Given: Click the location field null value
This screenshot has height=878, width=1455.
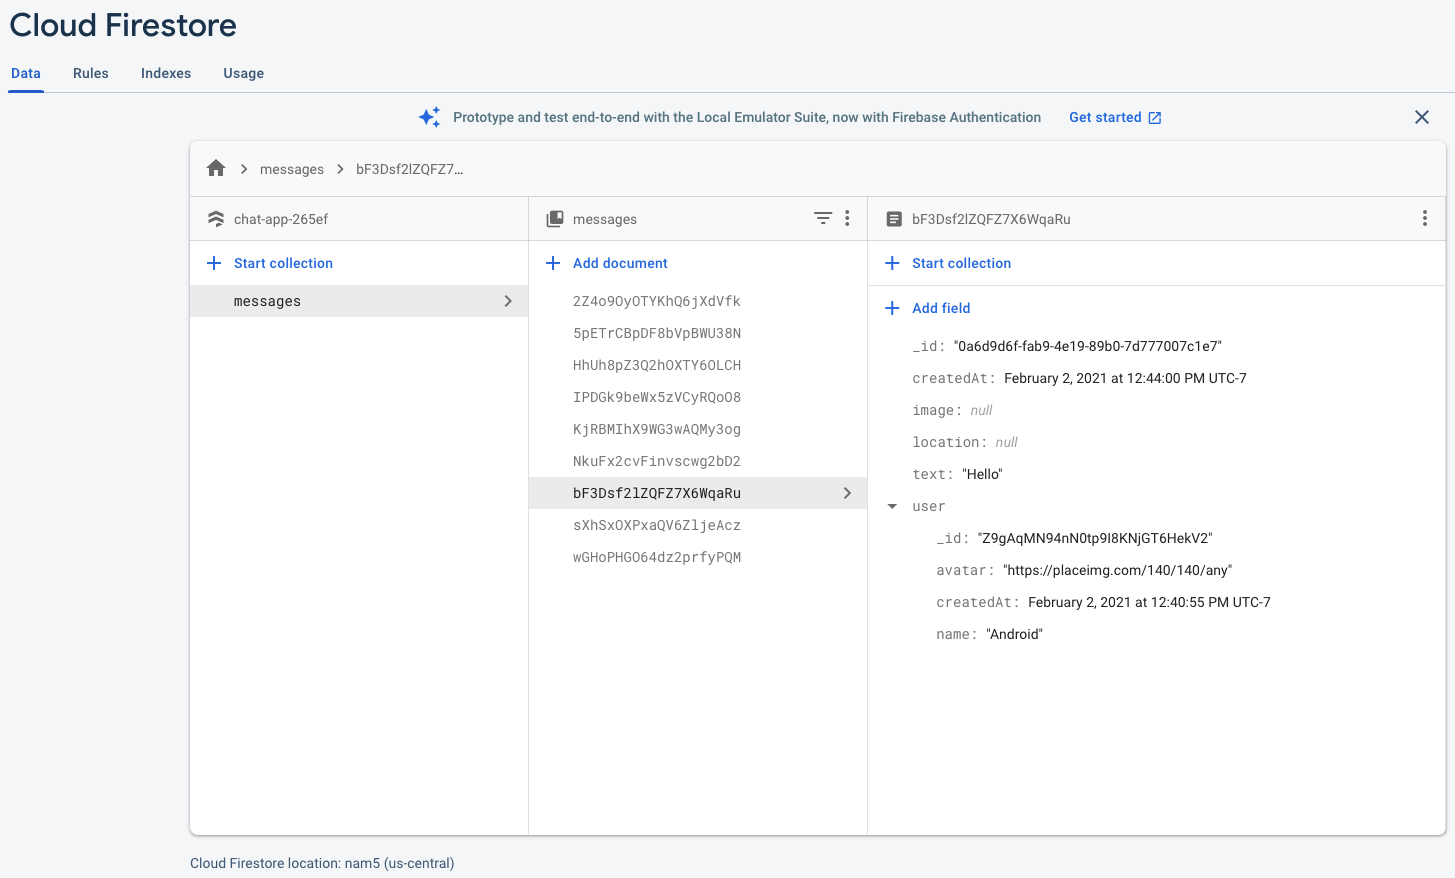Looking at the screenshot, I should [x=1006, y=442].
